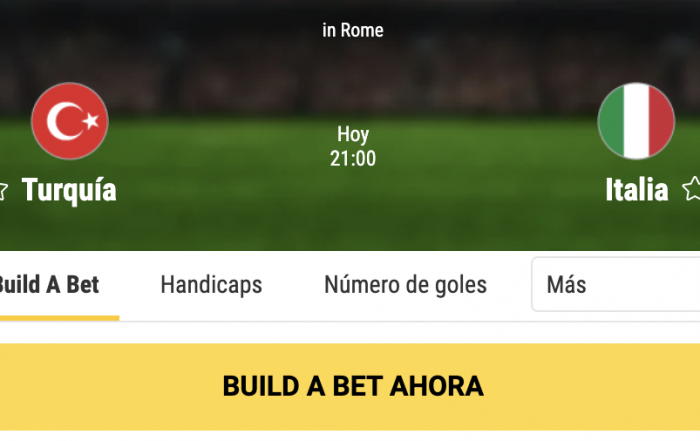Click the green stripe of the Italian flag
Screen dimensions: 700x441
[611, 121]
